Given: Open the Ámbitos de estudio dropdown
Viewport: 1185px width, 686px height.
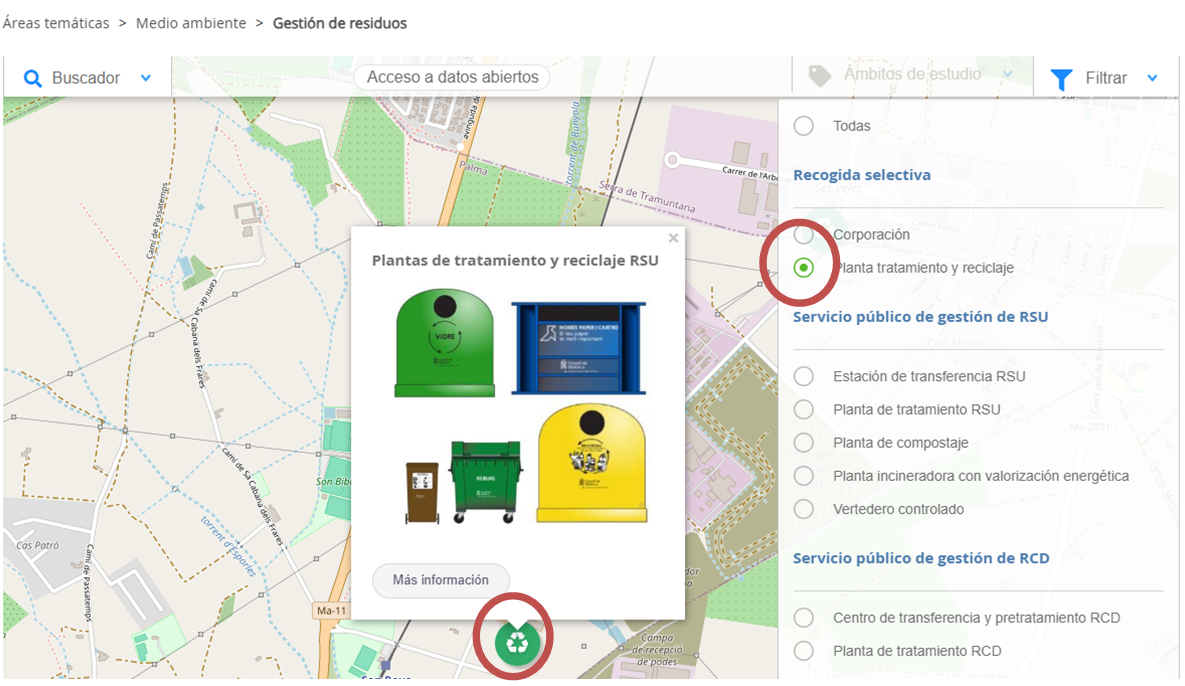Looking at the screenshot, I should [x=1007, y=75].
